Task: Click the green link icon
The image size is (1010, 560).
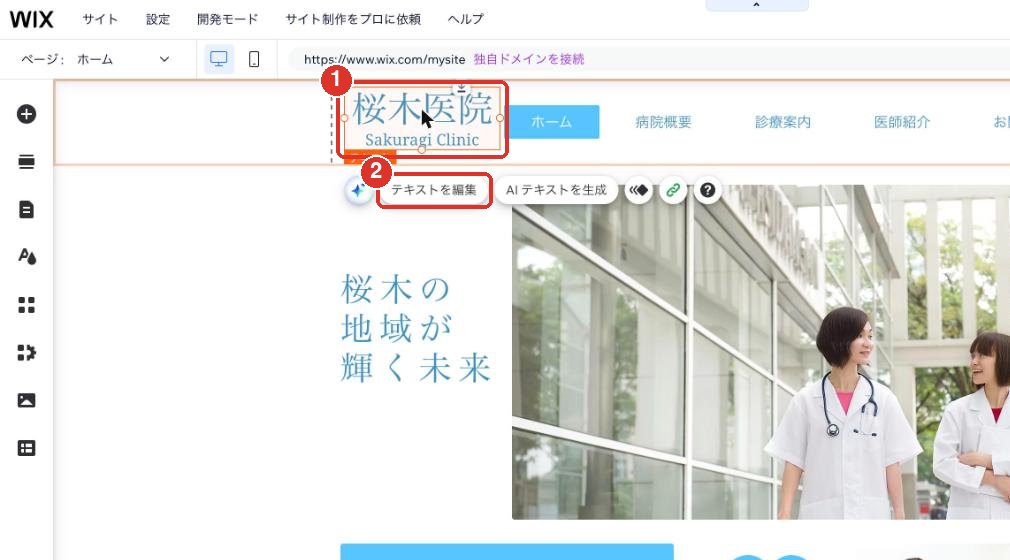Action: [673, 190]
